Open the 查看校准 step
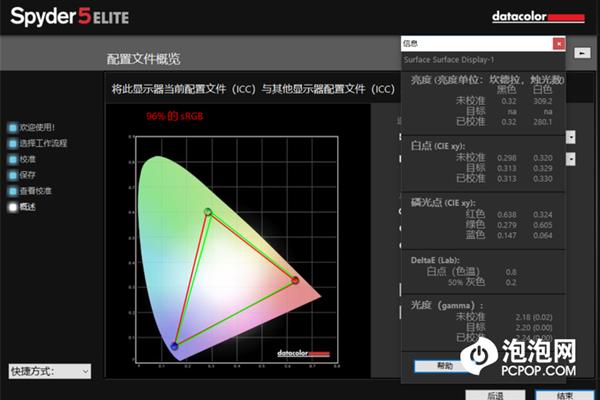 [13, 191]
